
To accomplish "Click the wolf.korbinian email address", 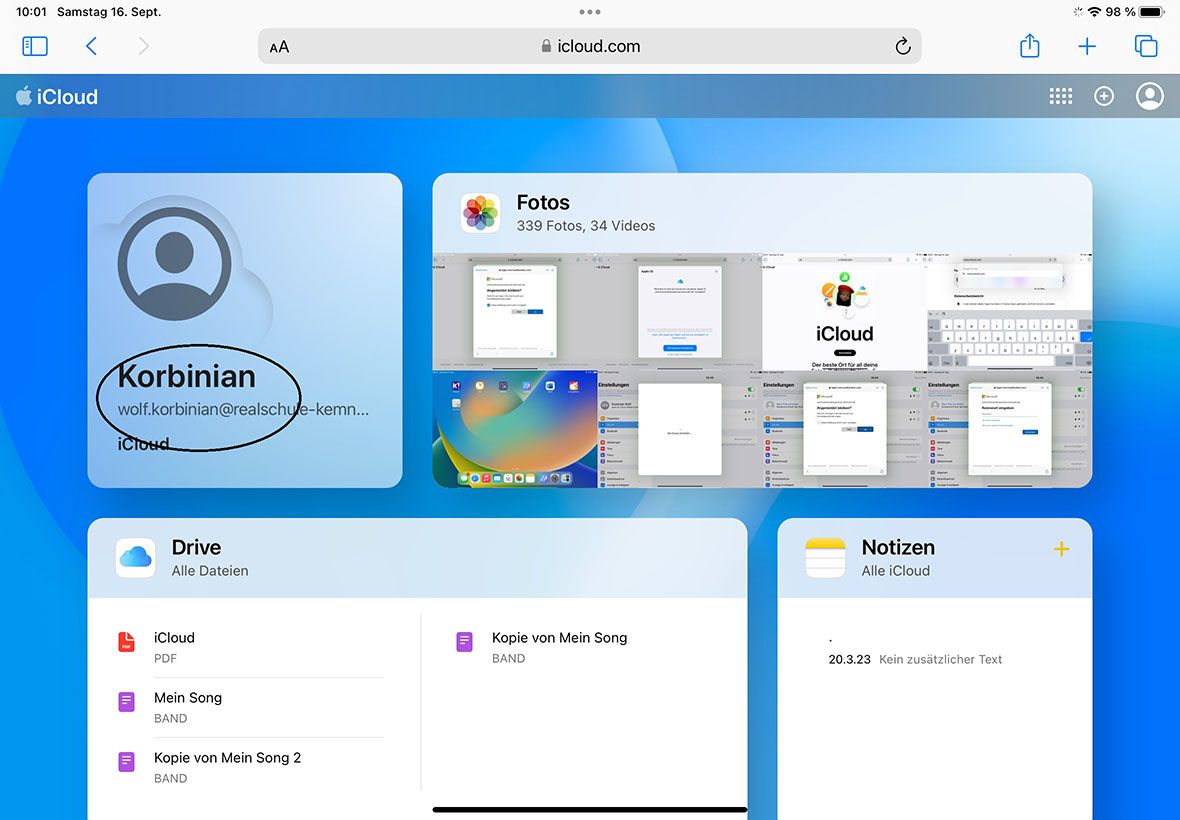I will pyautogui.click(x=243, y=409).
